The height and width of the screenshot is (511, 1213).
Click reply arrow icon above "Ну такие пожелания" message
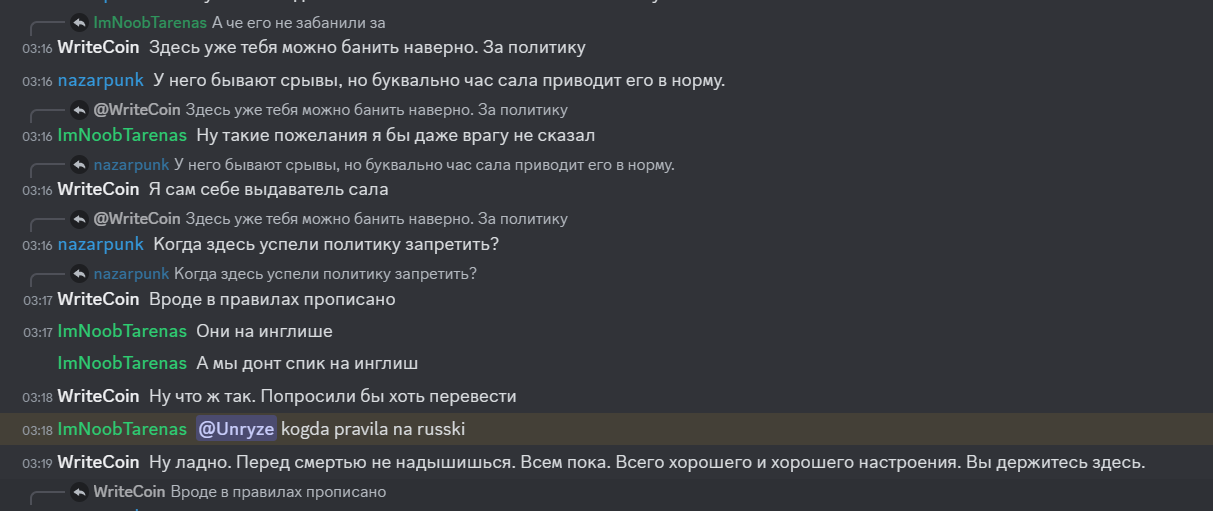[x=79, y=110]
